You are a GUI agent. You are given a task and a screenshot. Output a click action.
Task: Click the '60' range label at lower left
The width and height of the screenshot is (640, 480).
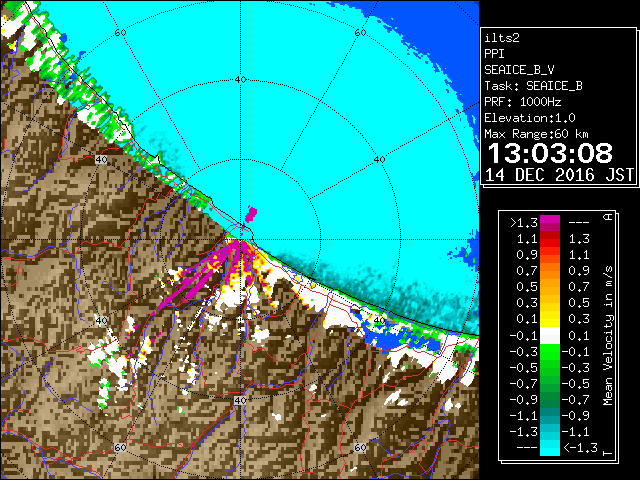120,448
